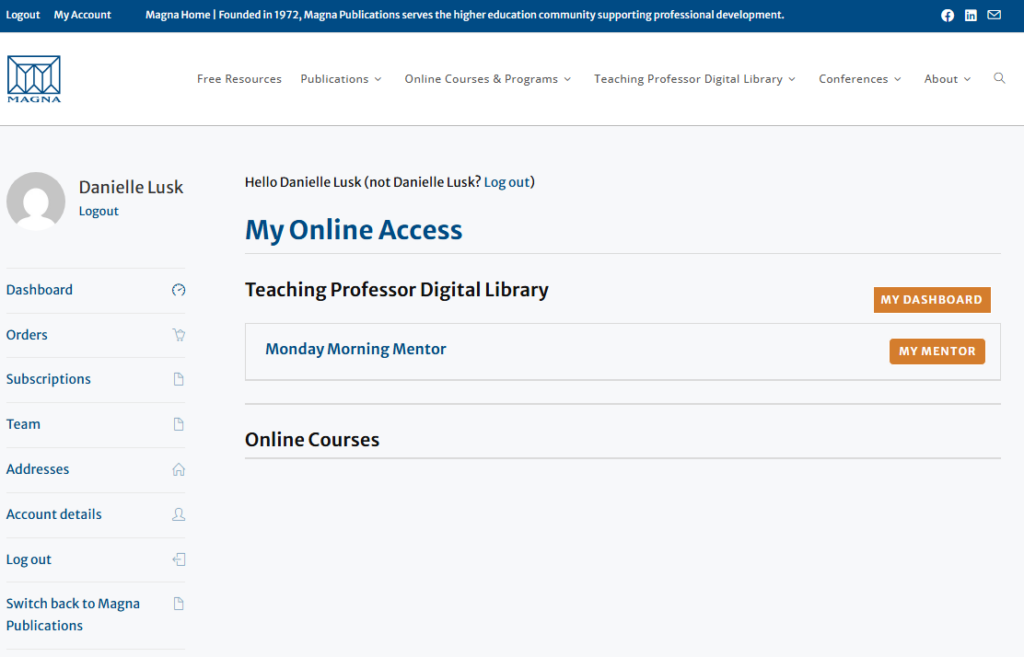
Task: Click the Magna Home link in top bar
Action: (178, 15)
